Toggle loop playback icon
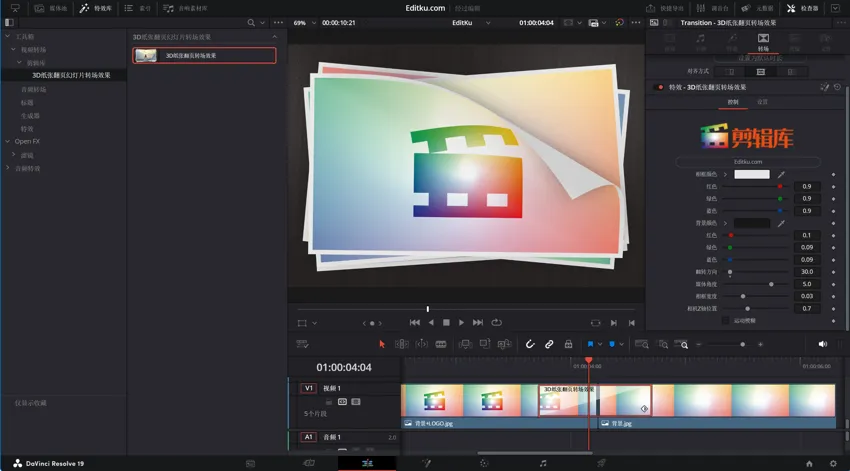 click(496, 323)
